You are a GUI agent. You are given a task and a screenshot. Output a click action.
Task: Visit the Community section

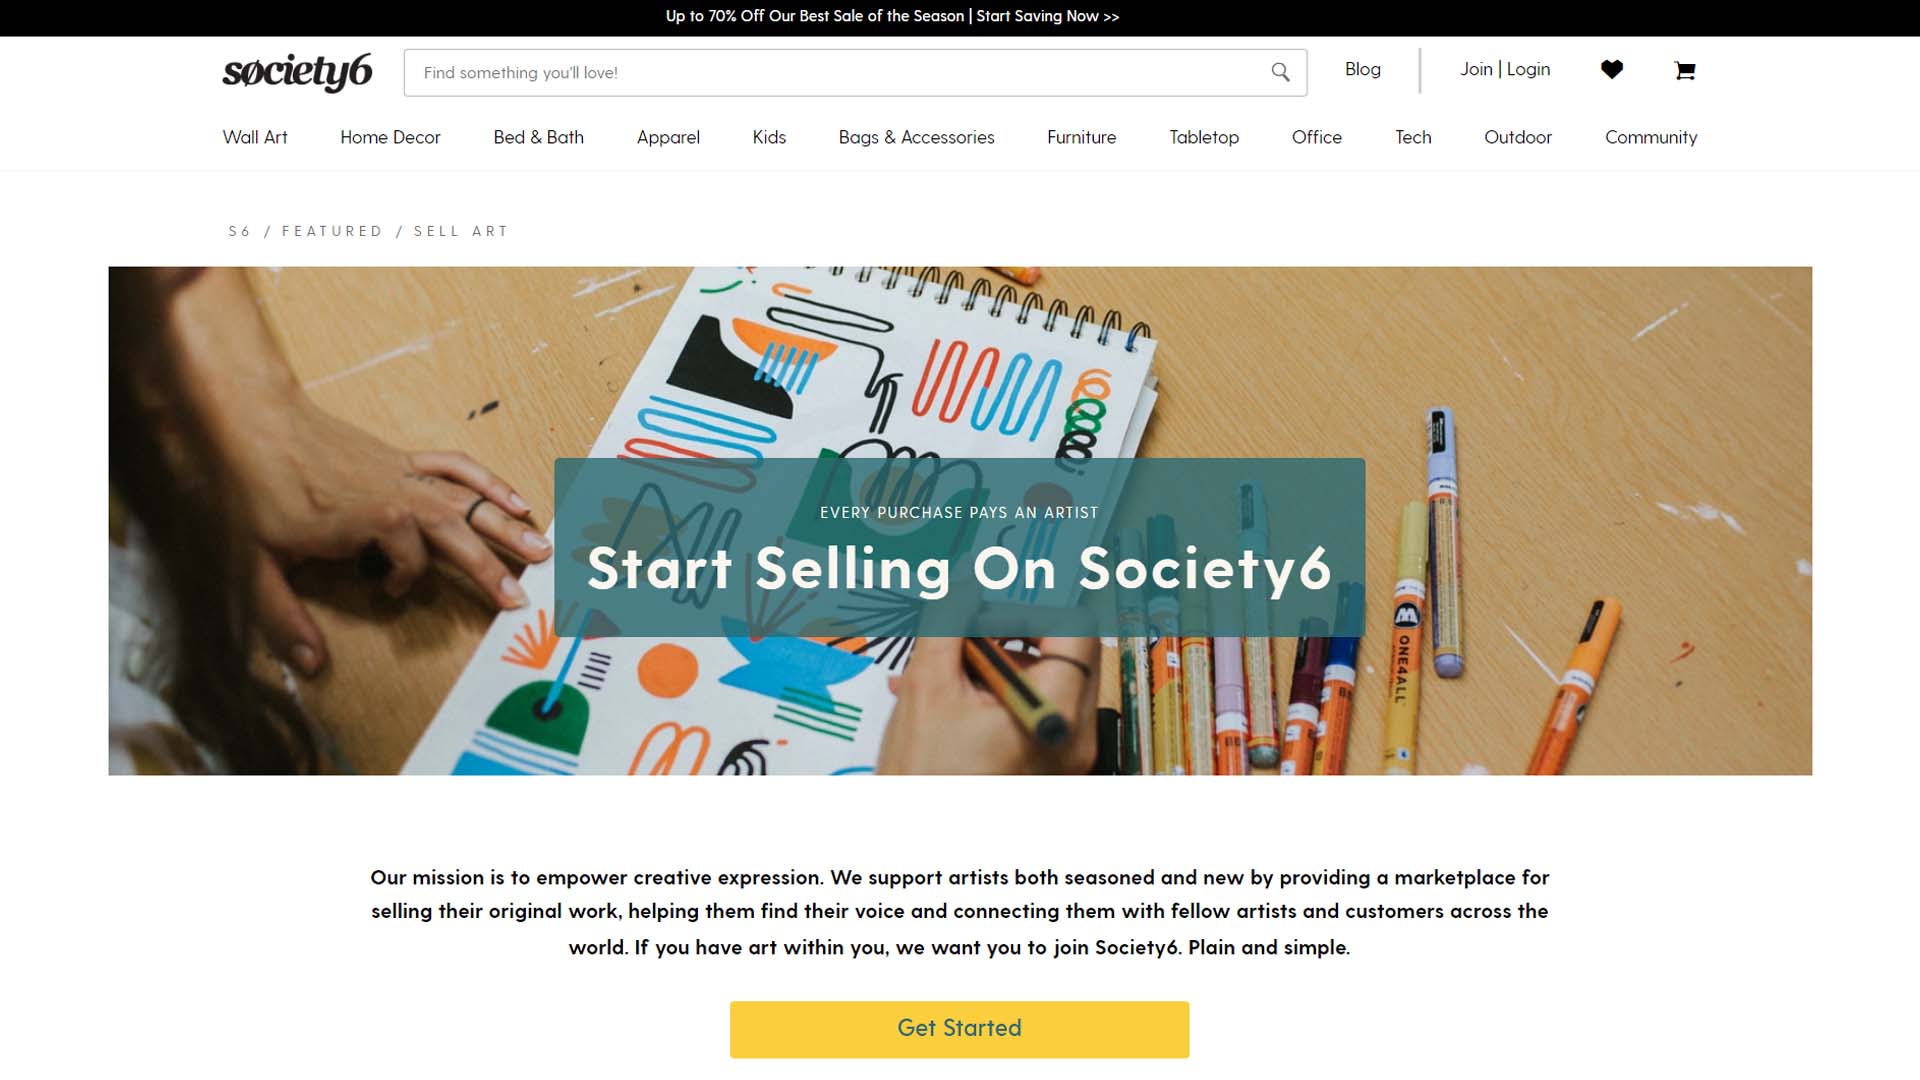pyautogui.click(x=1651, y=137)
